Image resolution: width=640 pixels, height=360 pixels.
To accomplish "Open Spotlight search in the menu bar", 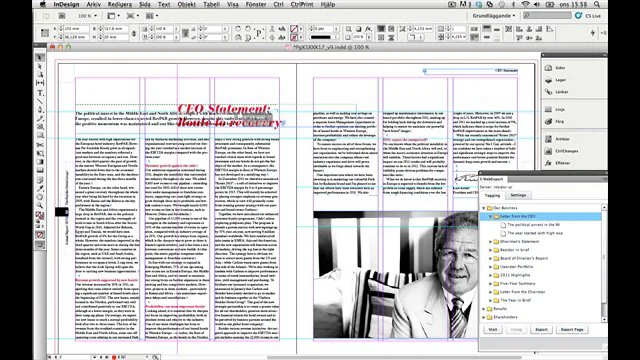I will click(x=597, y=4).
